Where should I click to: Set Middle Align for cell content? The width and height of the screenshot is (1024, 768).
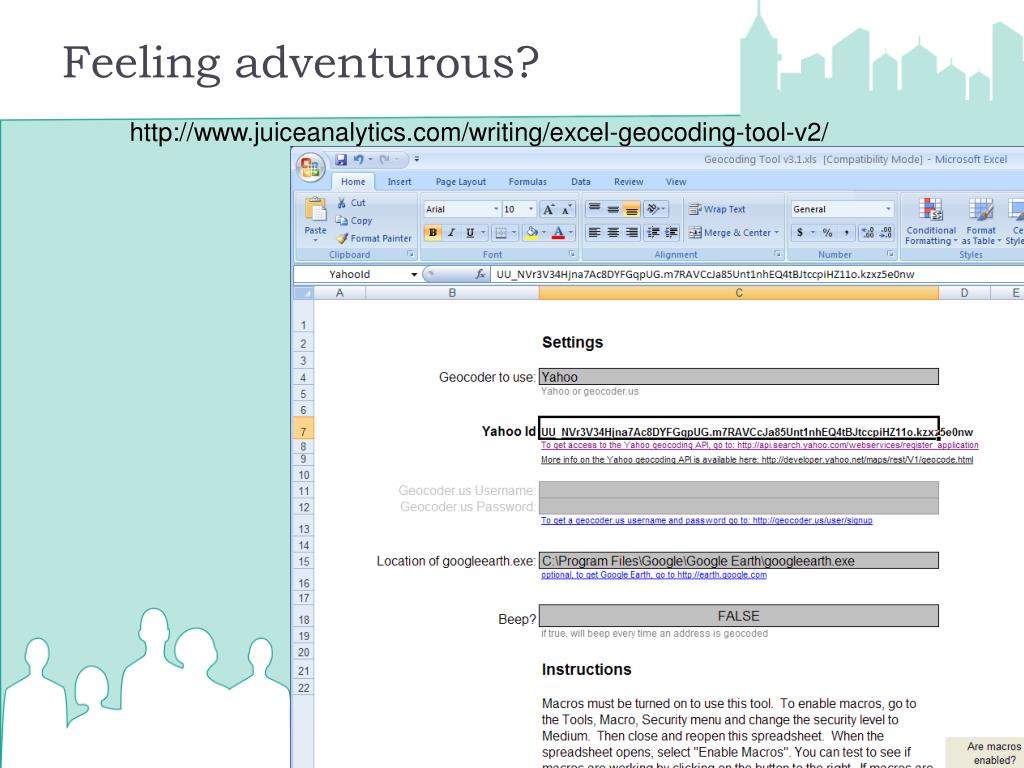pyautogui.click(x=613, y=209)
